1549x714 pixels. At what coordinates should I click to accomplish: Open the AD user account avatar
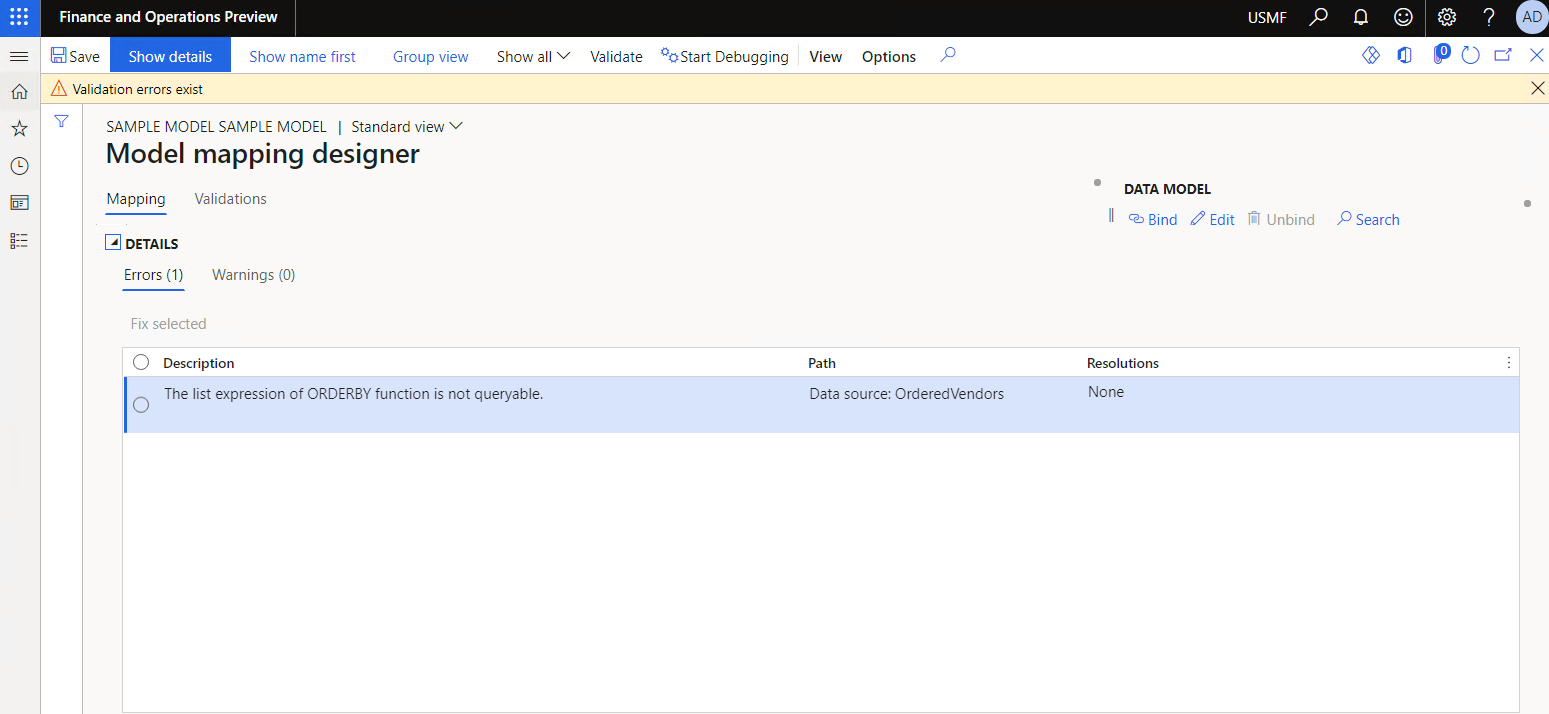[x=1531, y=17]
